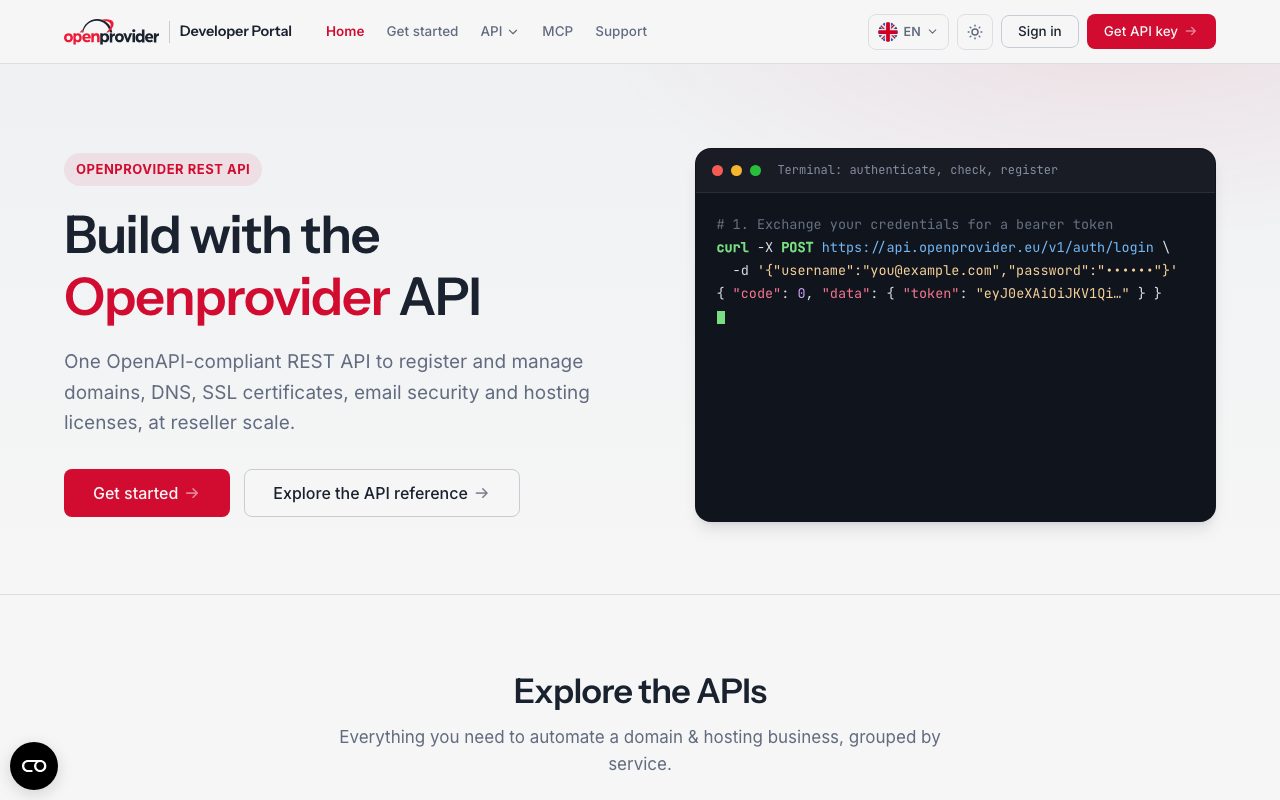1280x800 pixels.
Task: Open the Get started nav link
Action: 422,32
